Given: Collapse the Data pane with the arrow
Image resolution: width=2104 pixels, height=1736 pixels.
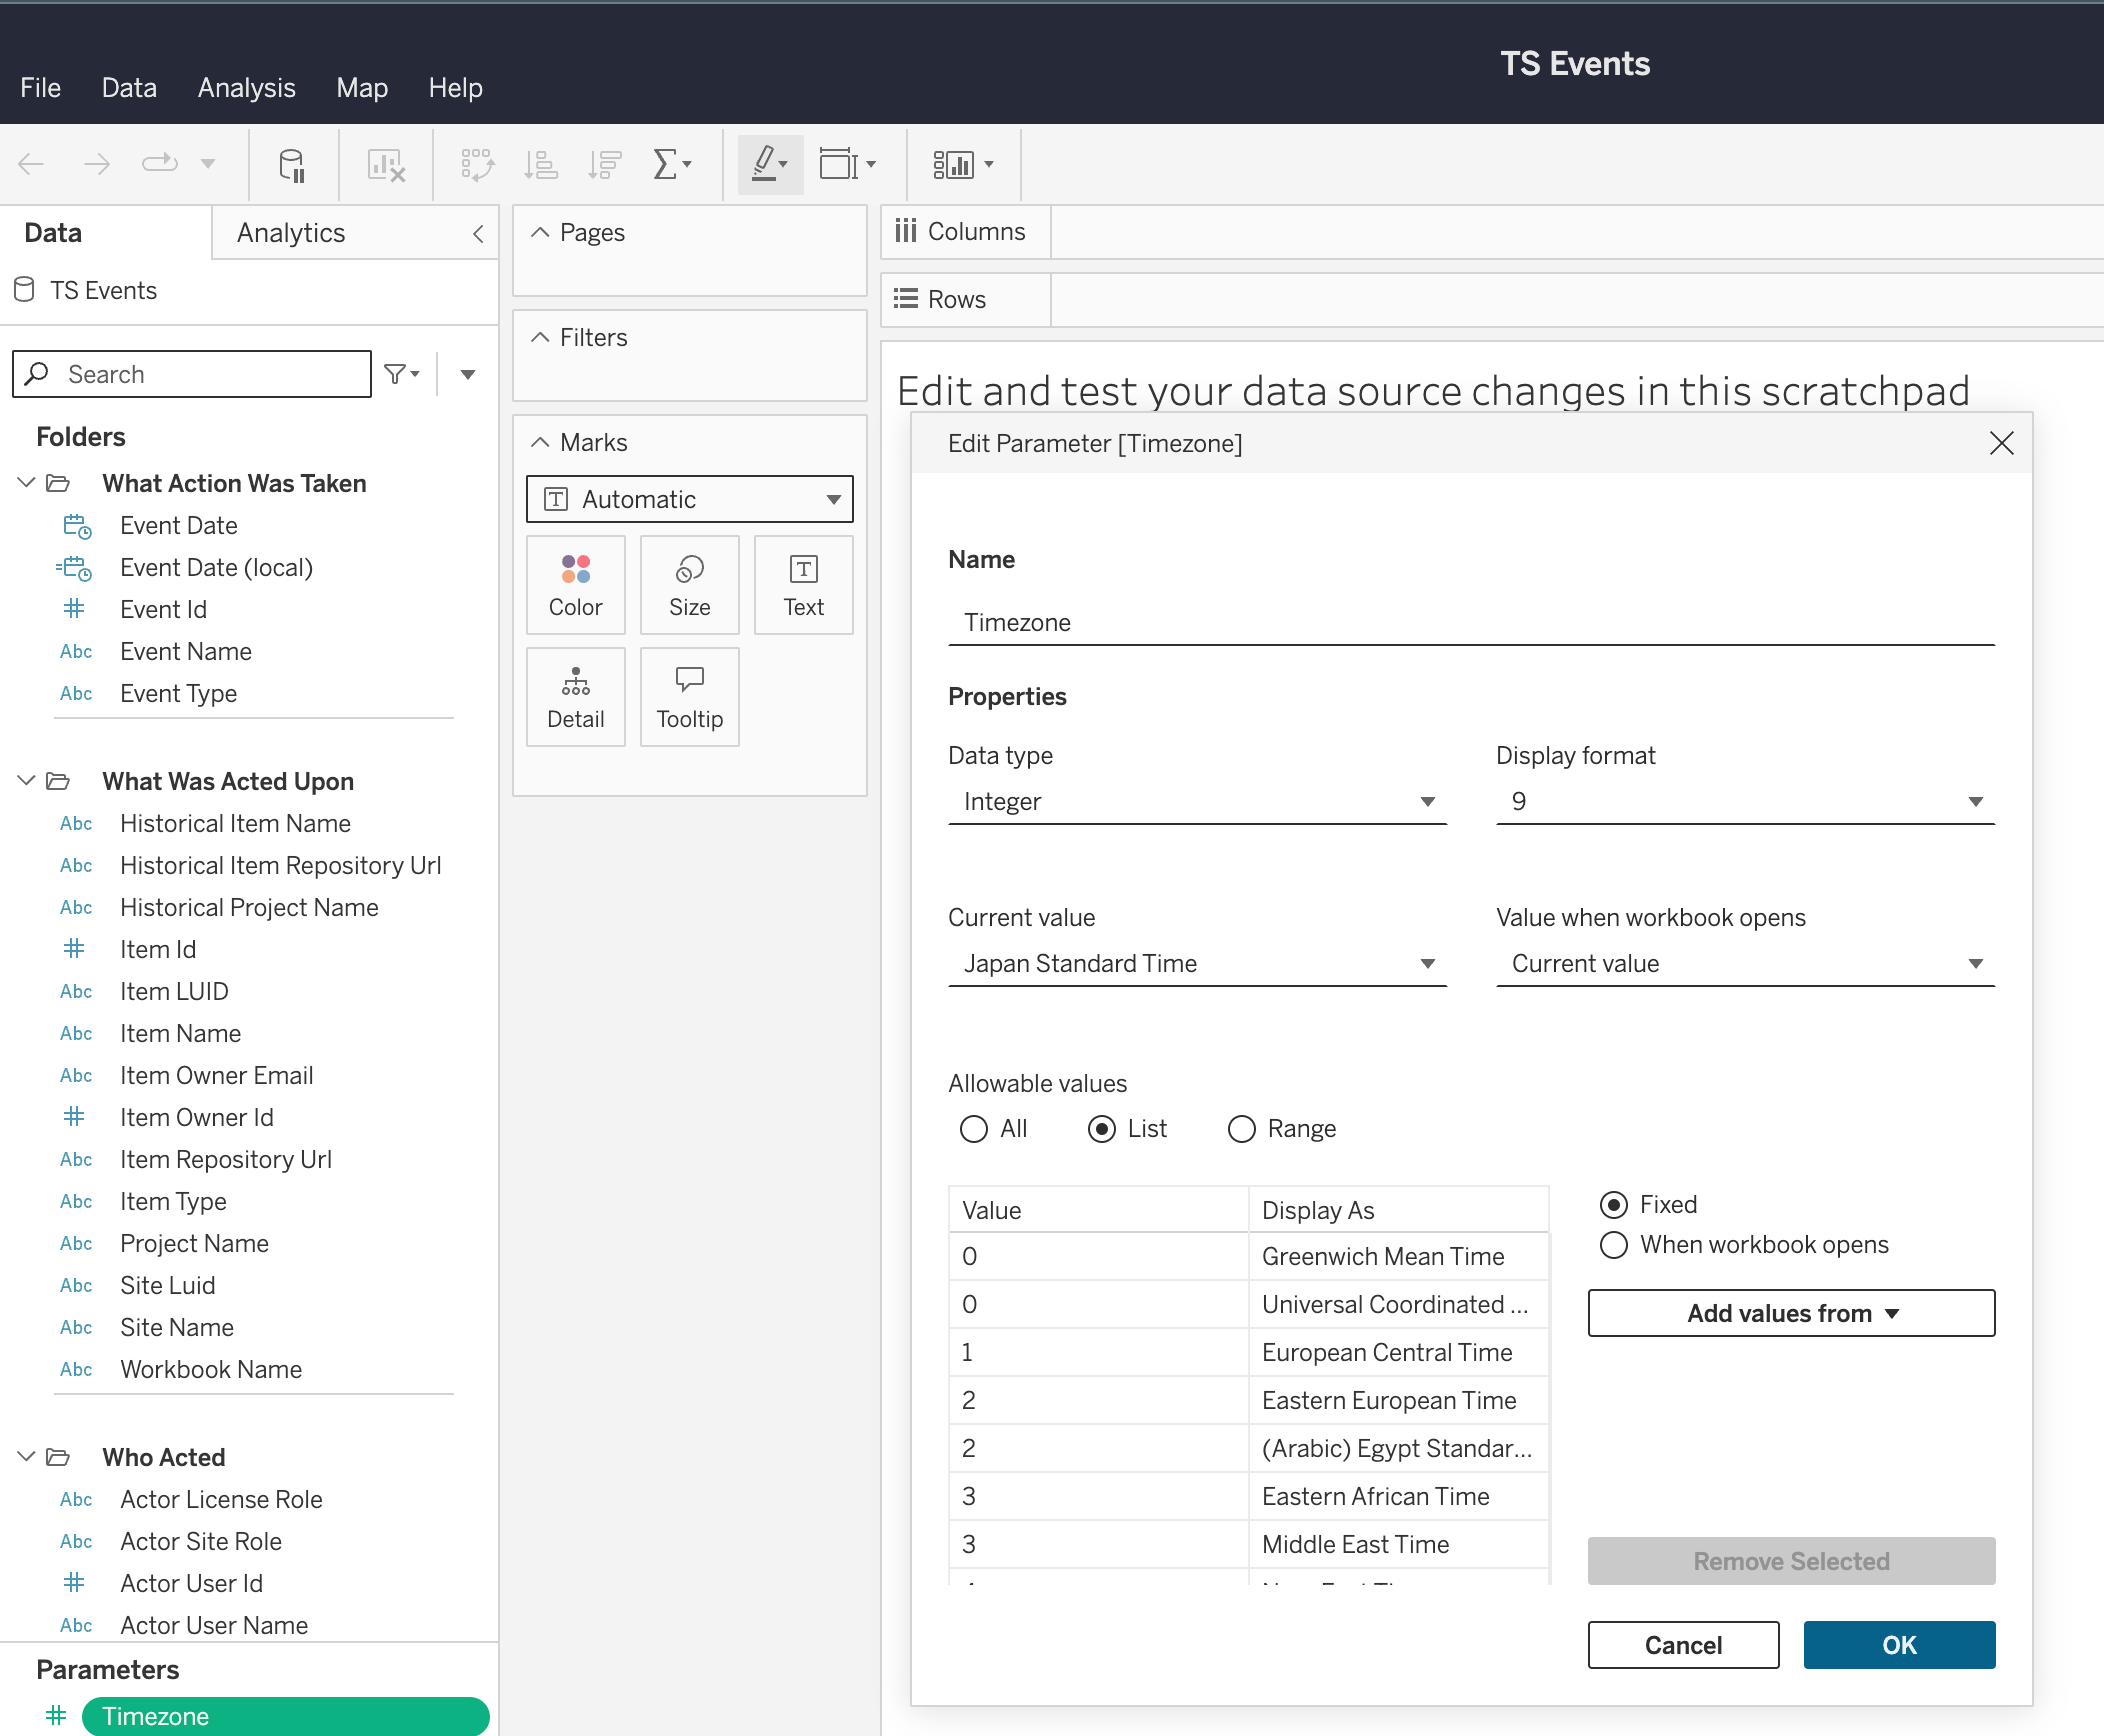Looking at the screenshot, I should click(478, 234).
